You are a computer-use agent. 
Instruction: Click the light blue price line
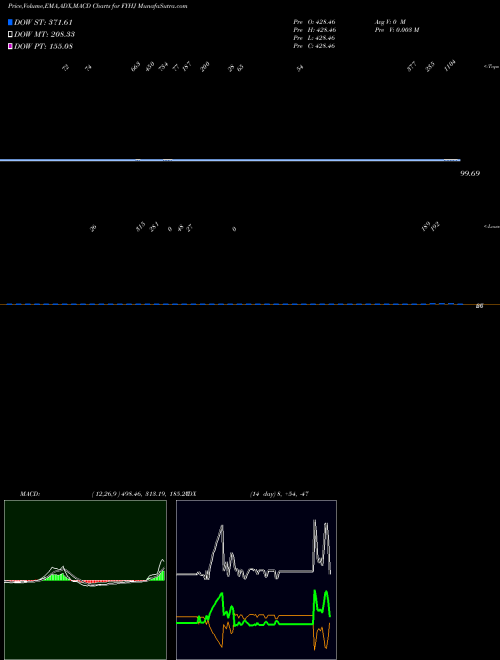[230, 160]
